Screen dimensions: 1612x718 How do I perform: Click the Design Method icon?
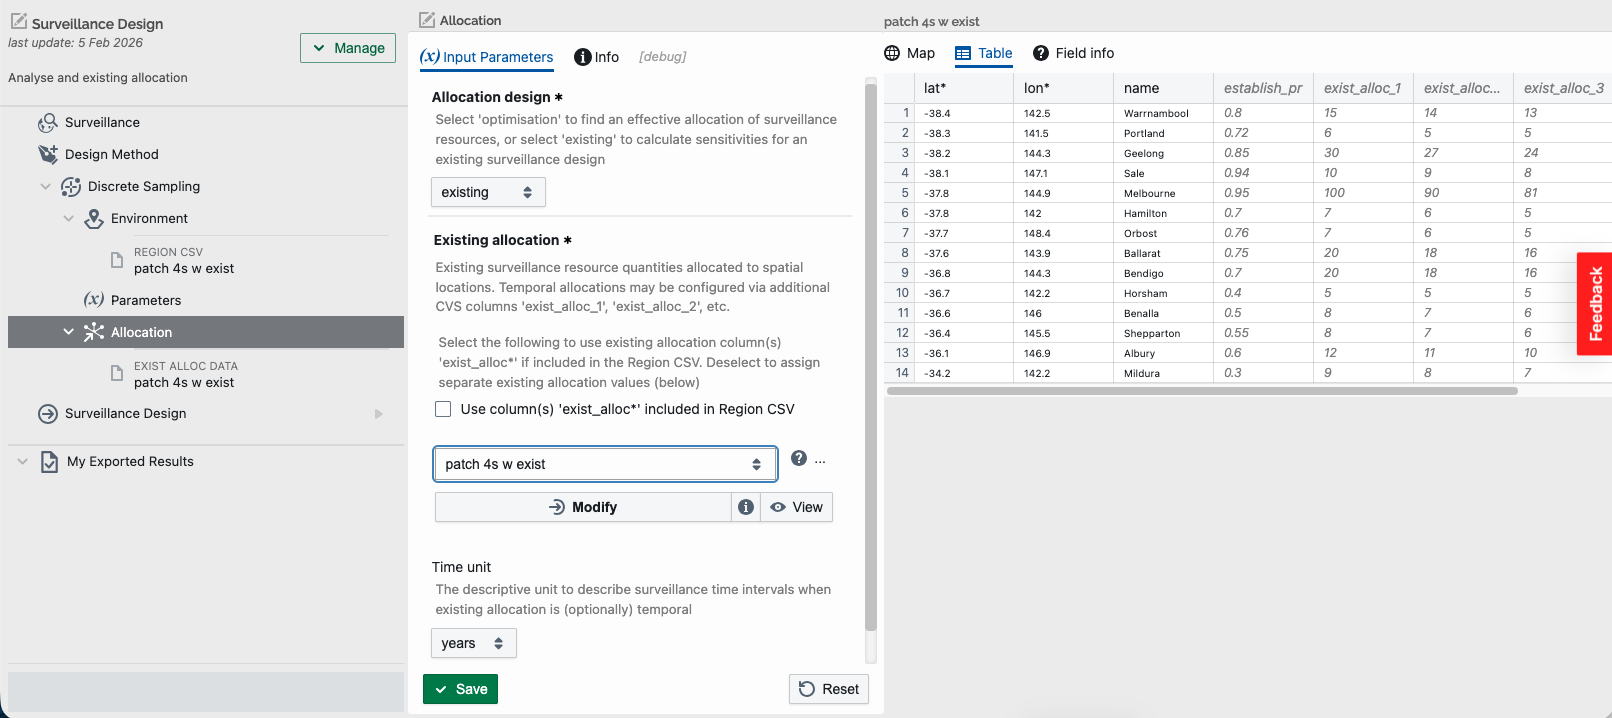[47, 154]
